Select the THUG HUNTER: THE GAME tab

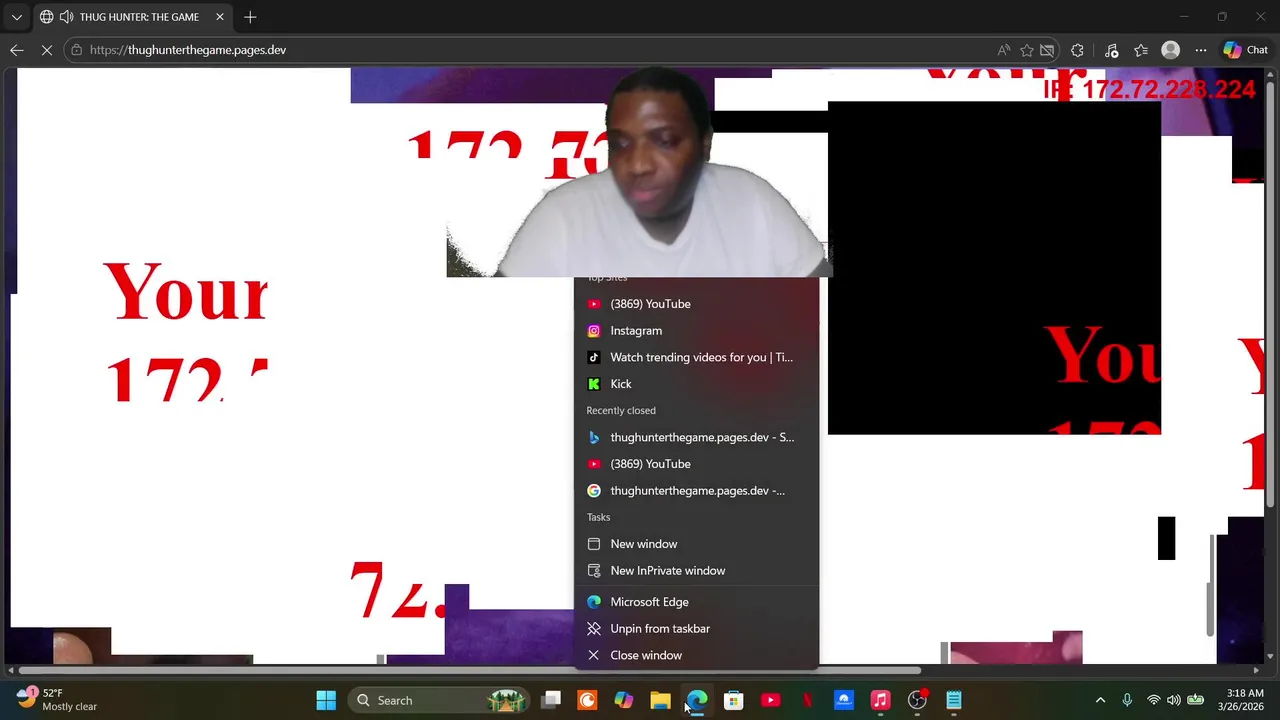(x=134, y=17)
